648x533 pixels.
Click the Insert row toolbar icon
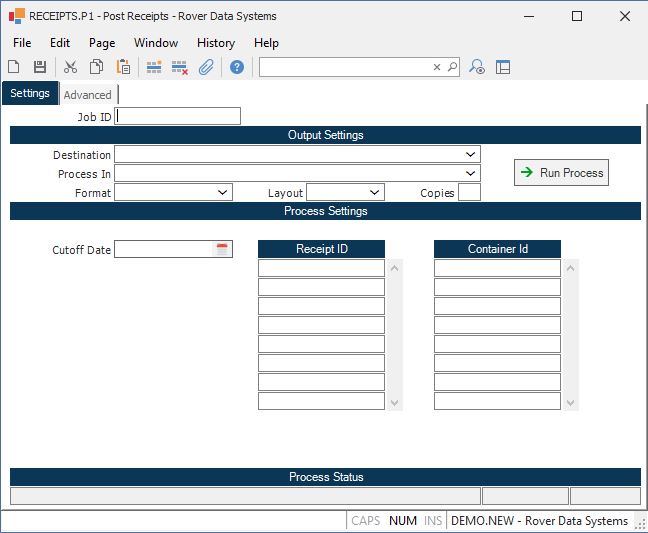click(x=154, y=67)
